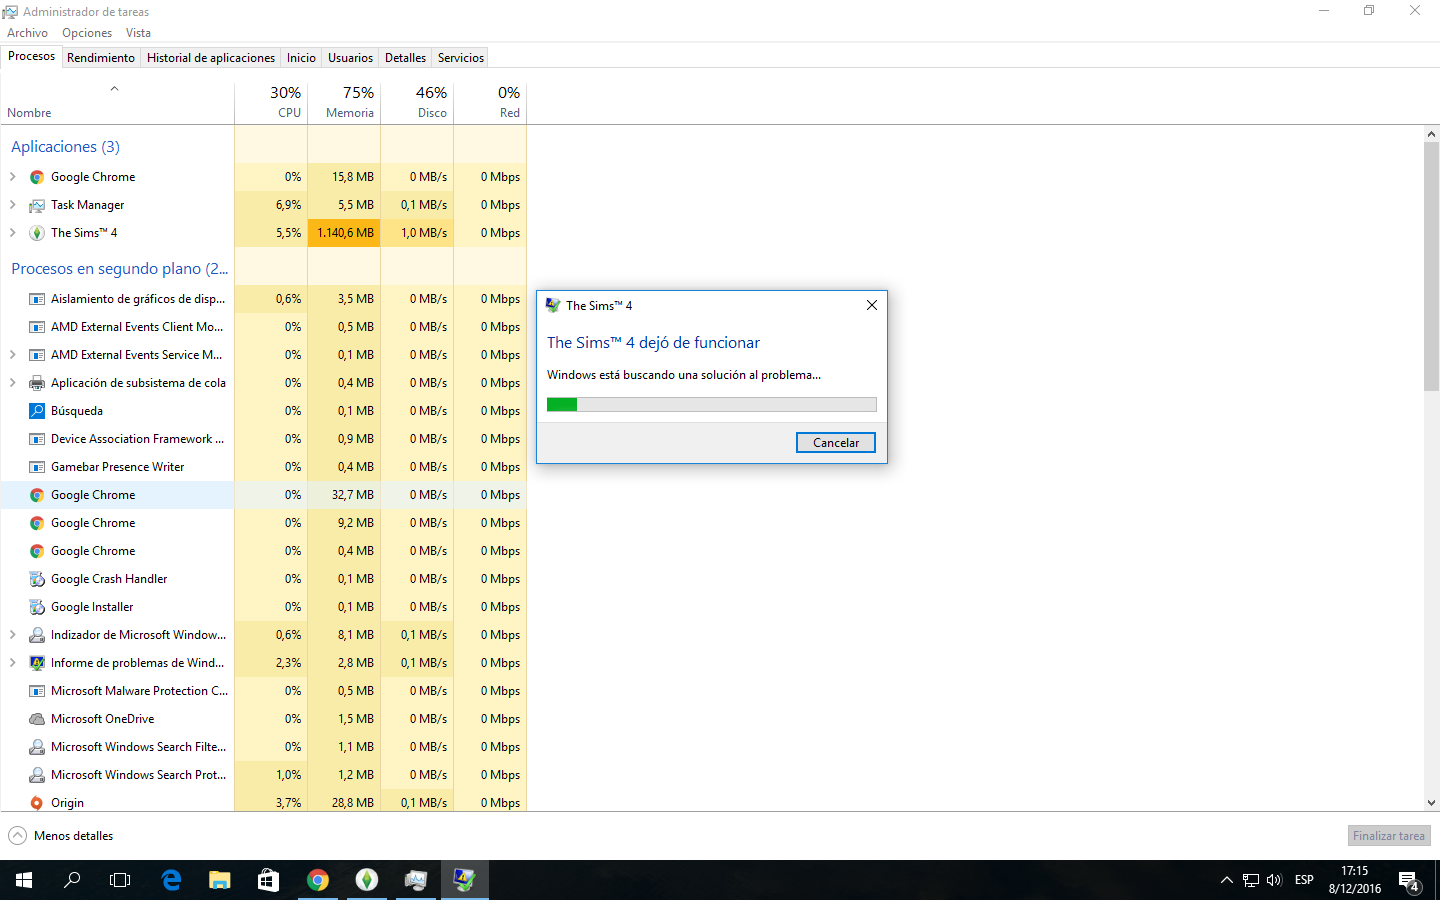Collapse view with Menos detalles
The width and height of the screenshot is (1440, 900).
(x=61, y=836)
